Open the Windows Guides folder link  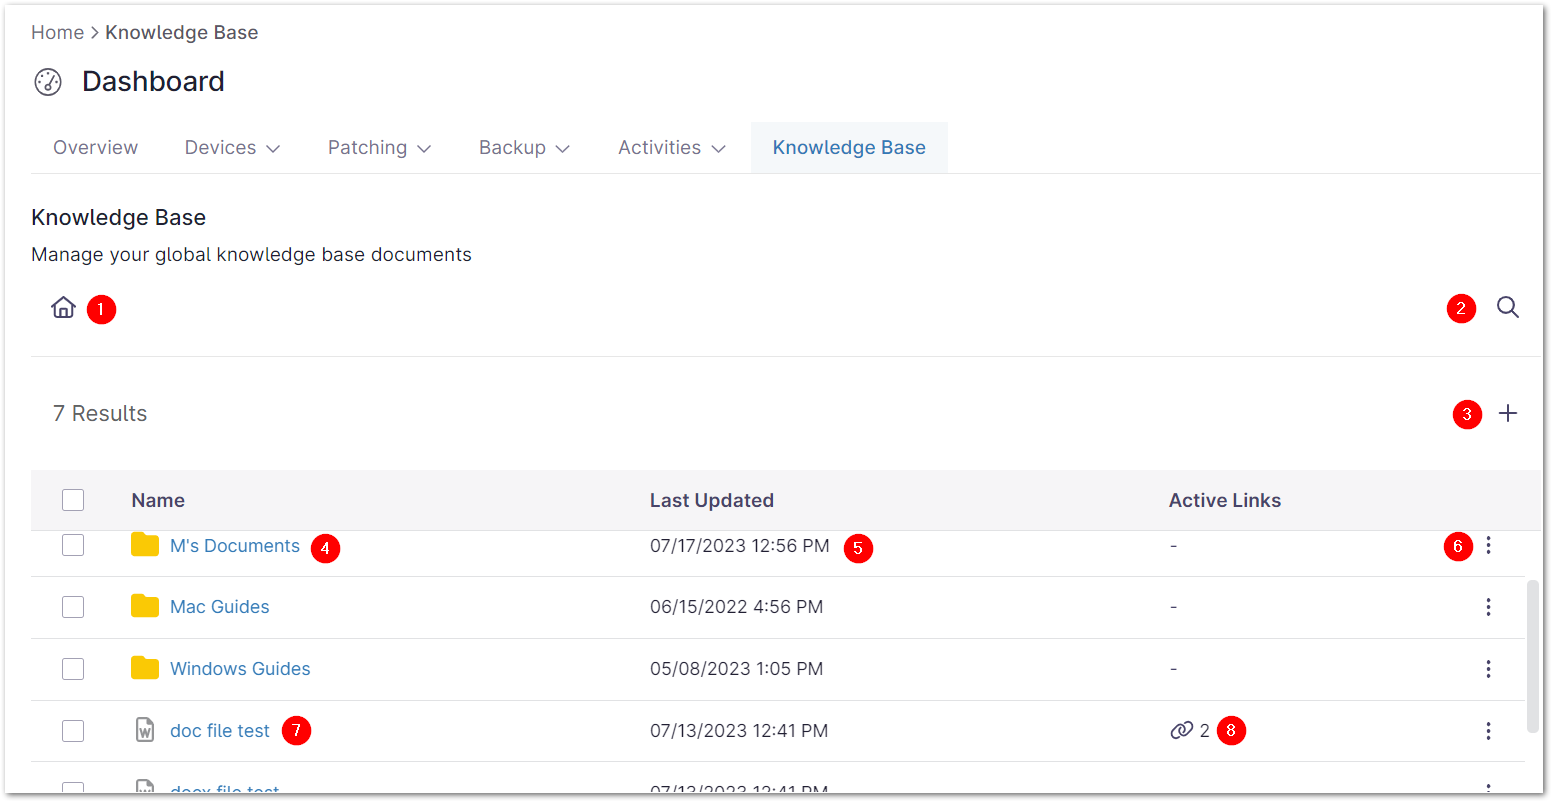click(x=240, y=669)
